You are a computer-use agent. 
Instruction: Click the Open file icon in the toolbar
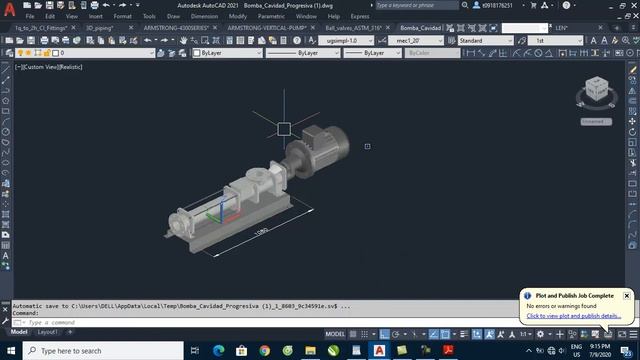[x=20, y=40]
